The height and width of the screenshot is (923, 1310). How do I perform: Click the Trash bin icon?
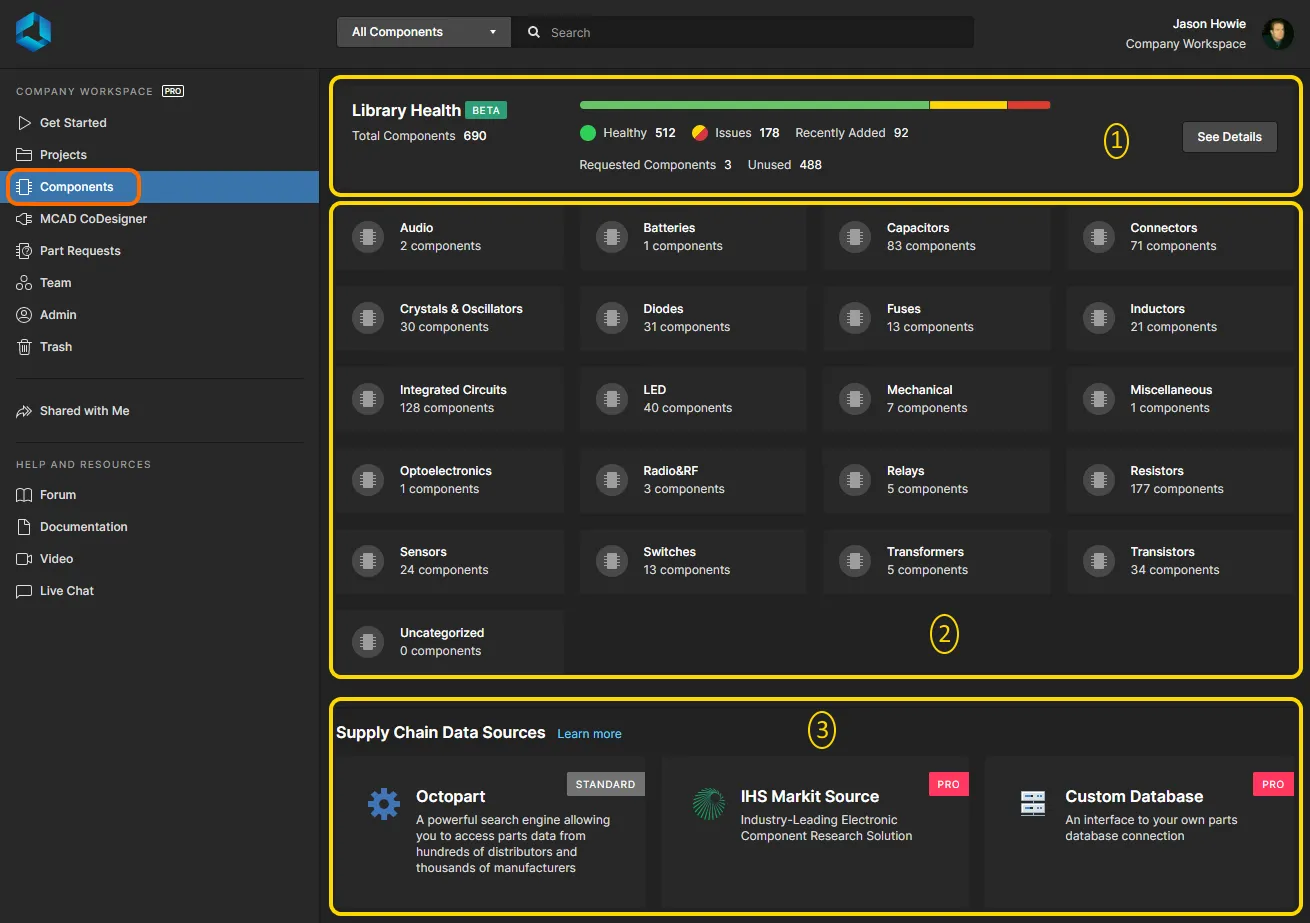(24, 347)
